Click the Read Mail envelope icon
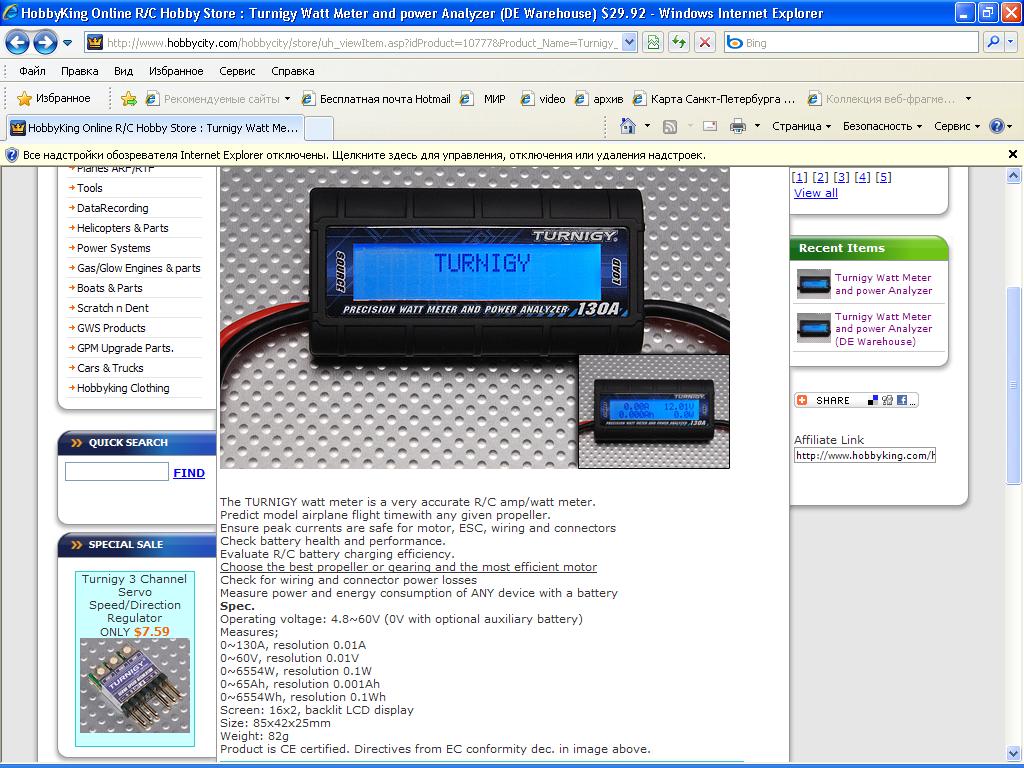 (x=710, y=126)
